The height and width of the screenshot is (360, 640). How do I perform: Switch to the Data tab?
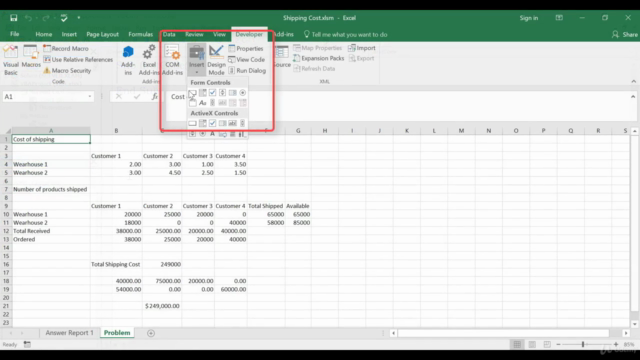coord(169,34)
